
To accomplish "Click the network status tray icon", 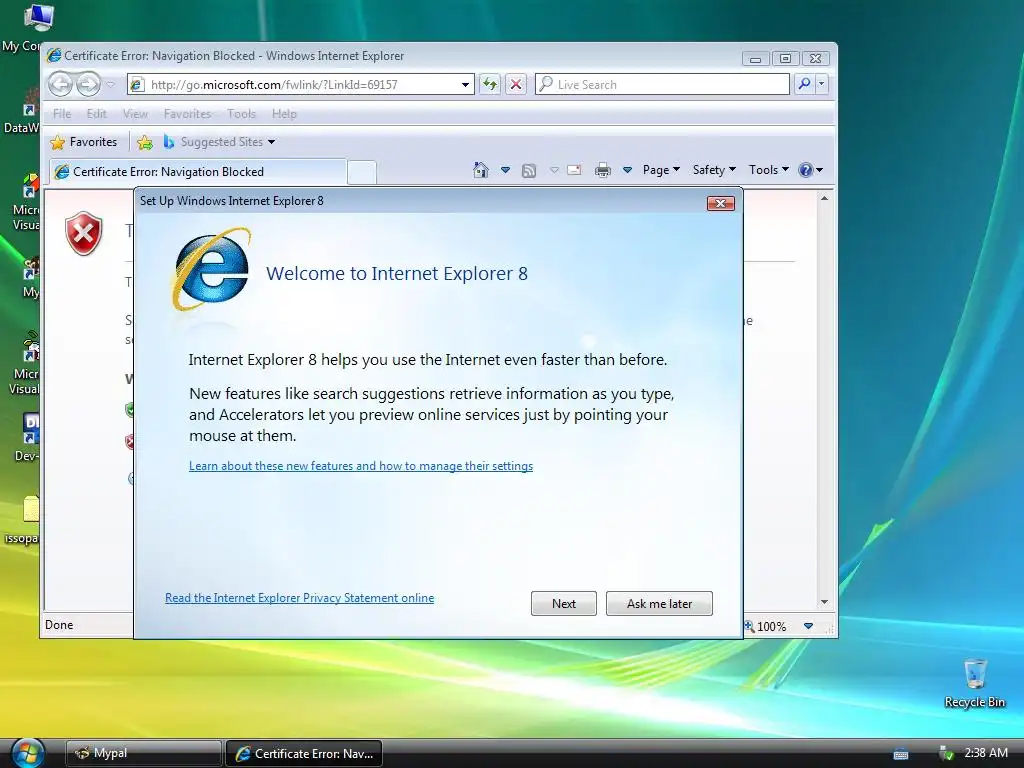I will pyautogui.click(x=945, y=753).
